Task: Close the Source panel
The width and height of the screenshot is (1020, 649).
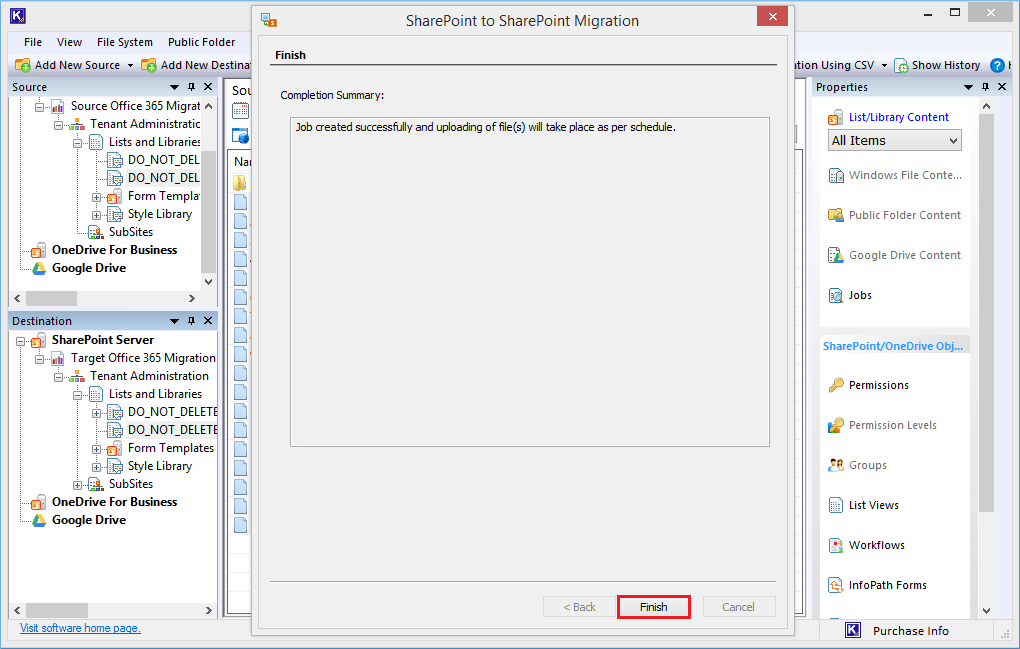Action: pos(208,86)
